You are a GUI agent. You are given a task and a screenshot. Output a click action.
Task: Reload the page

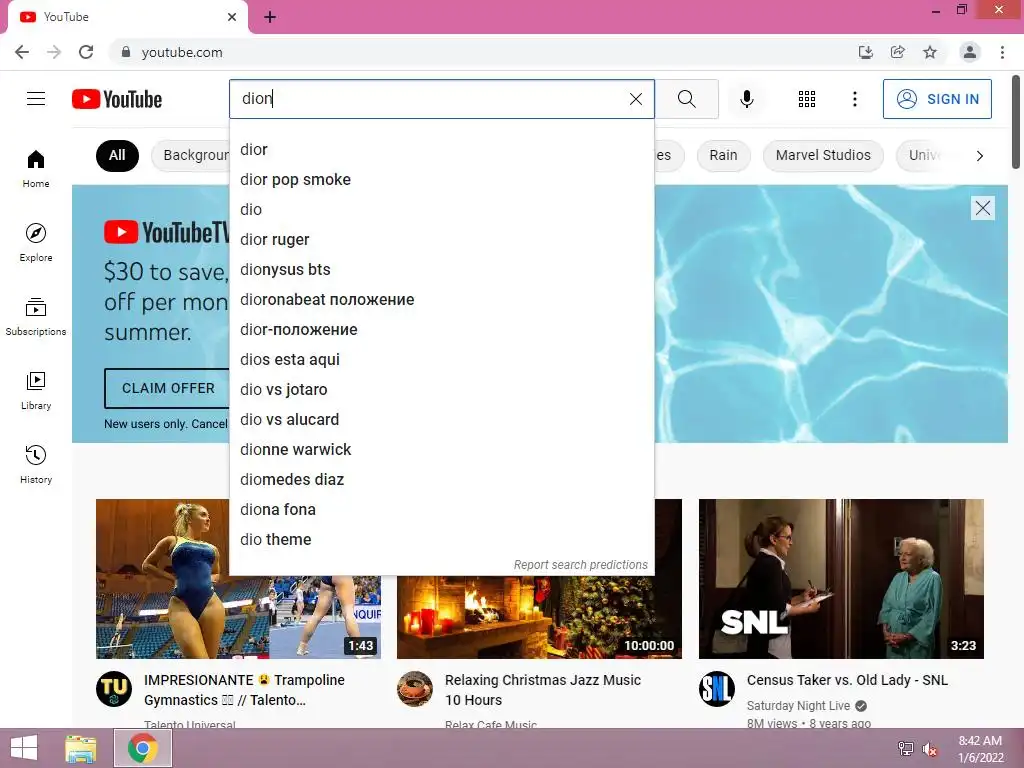[x=86, y=52]
